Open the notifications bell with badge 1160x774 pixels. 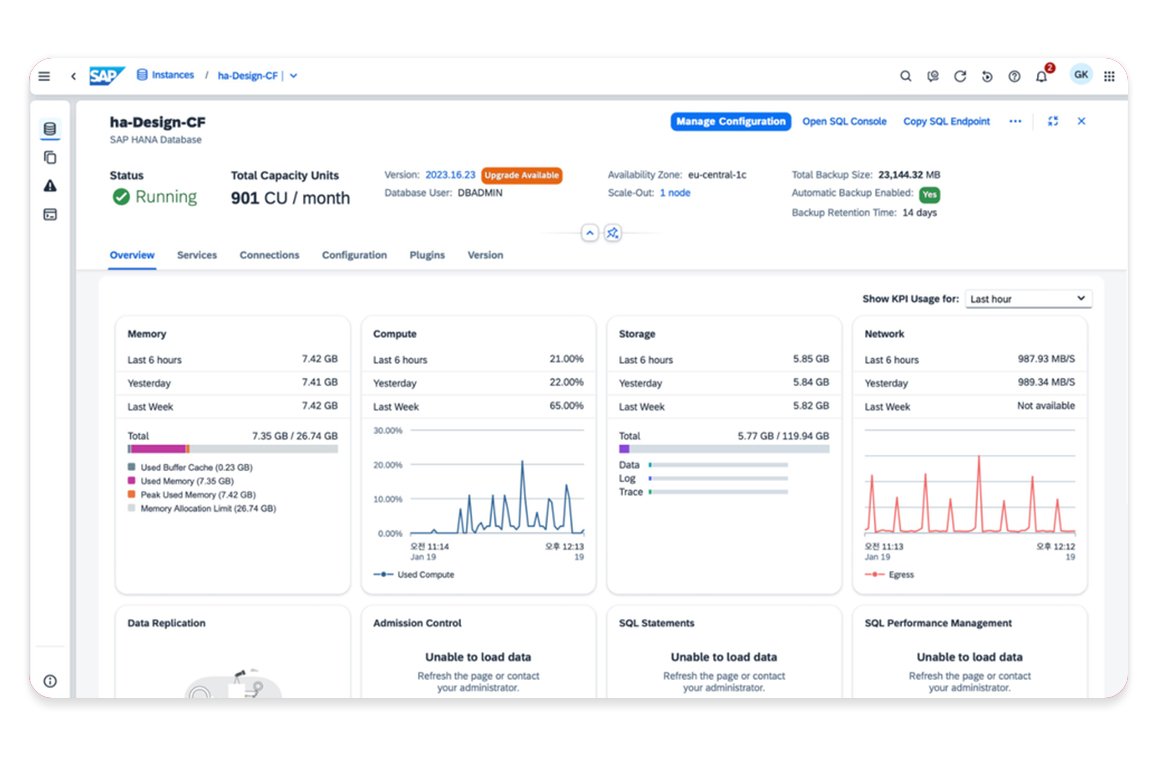[x=1041, y=76]
